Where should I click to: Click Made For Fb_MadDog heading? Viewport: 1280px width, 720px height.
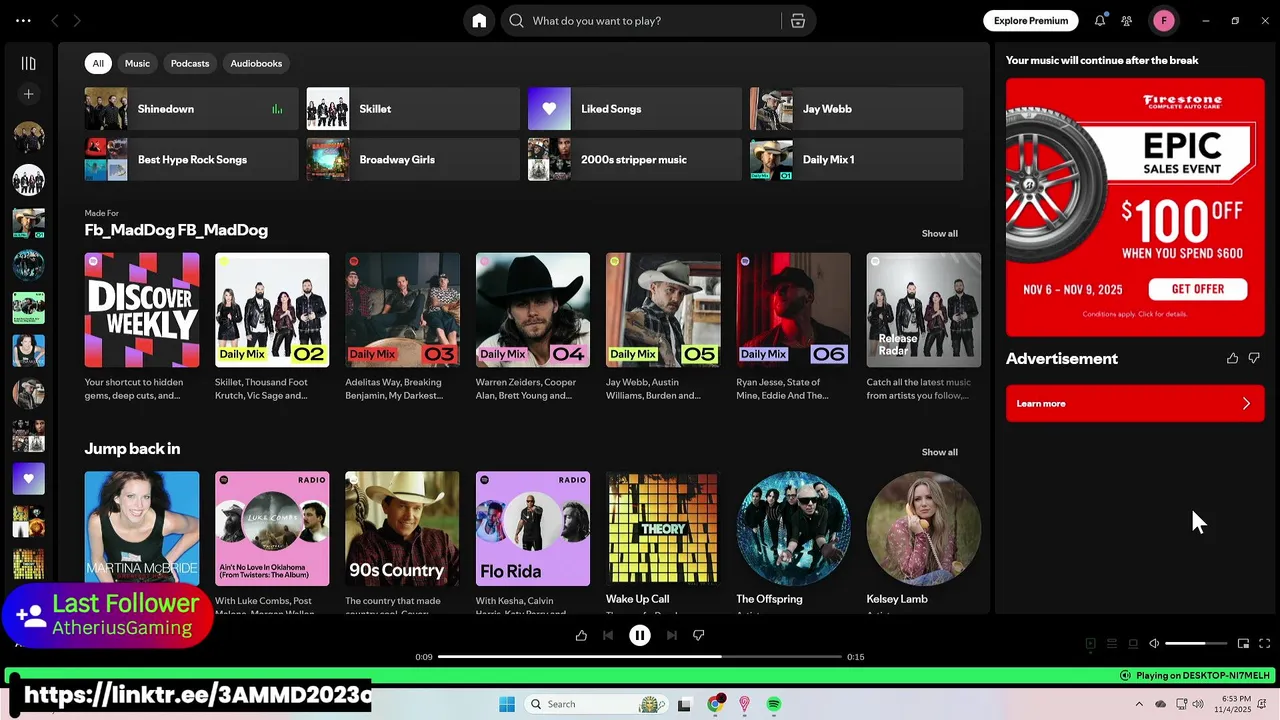(176, 230)
